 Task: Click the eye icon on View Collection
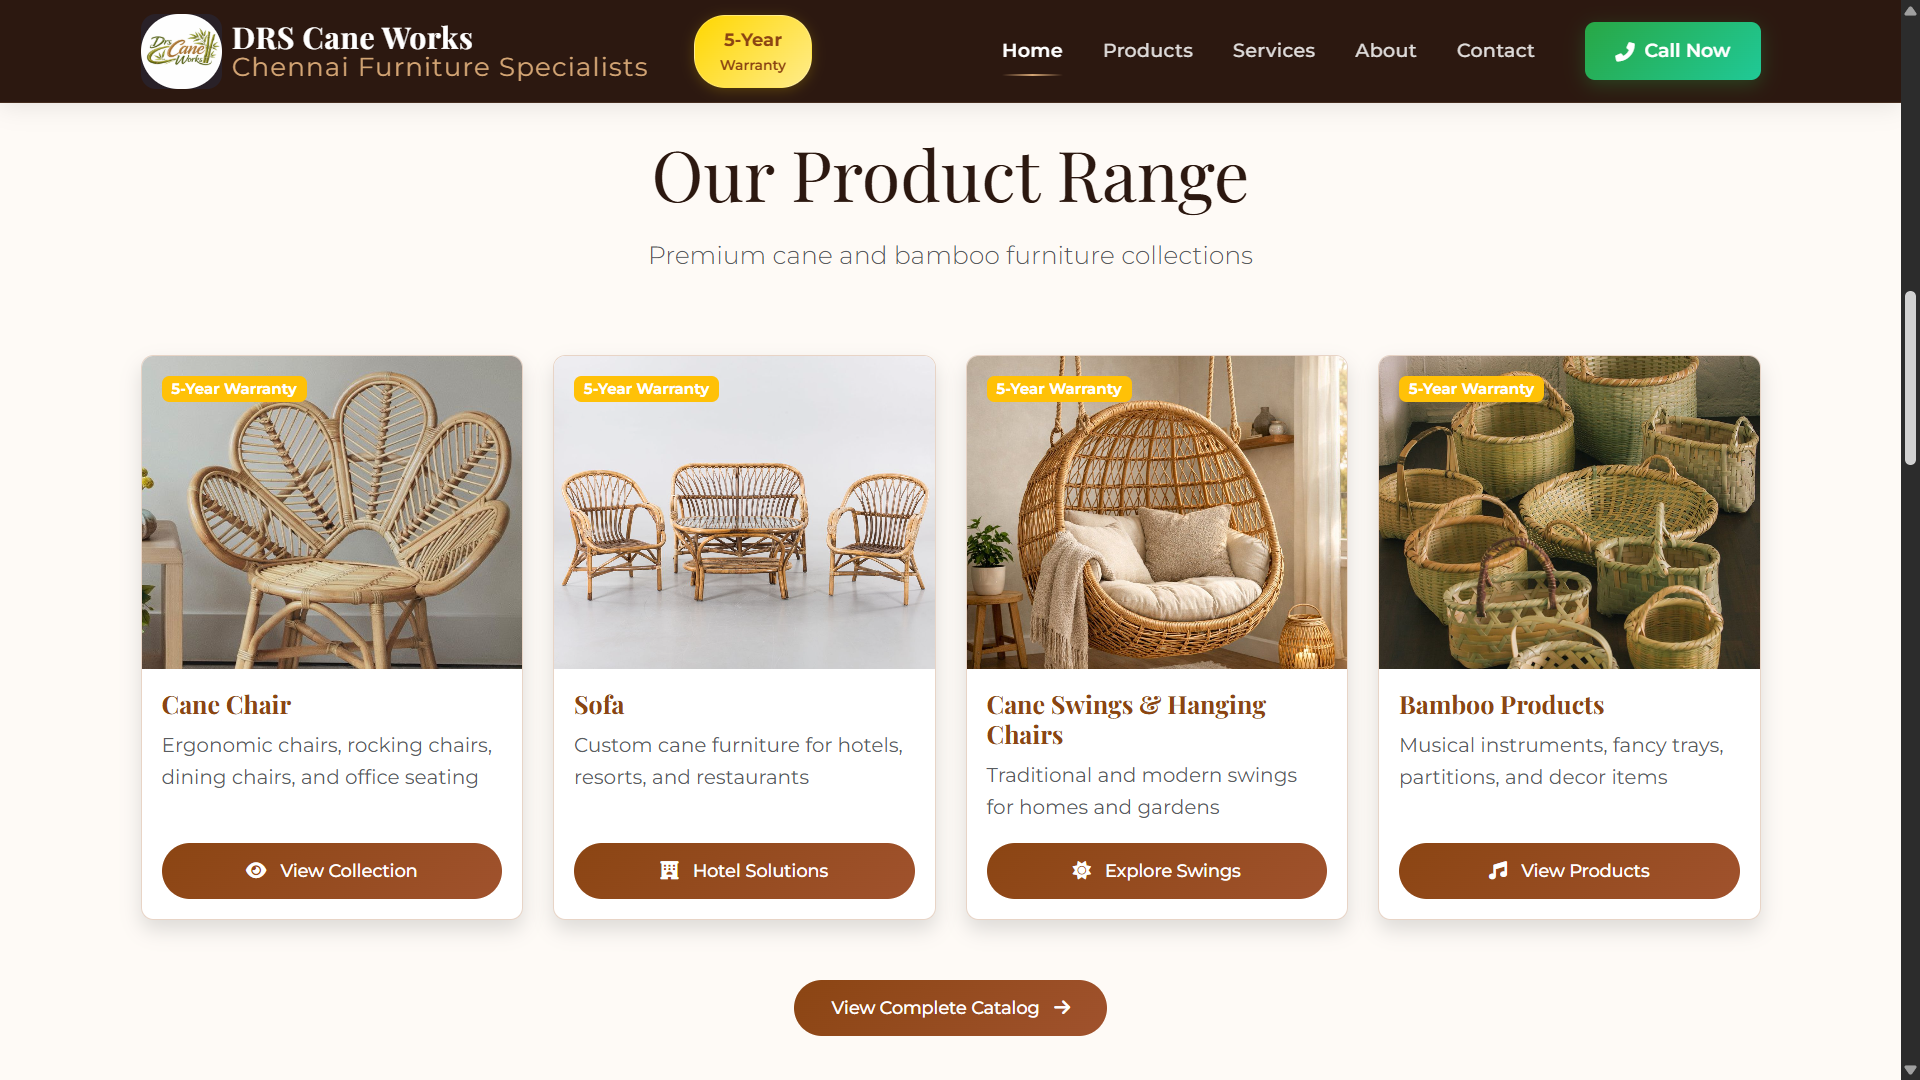click(256, 870)
